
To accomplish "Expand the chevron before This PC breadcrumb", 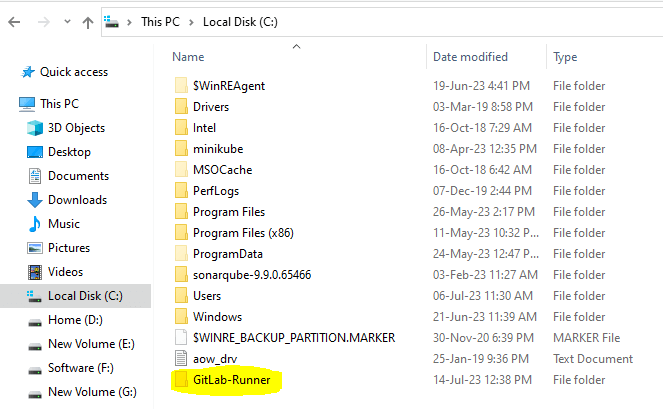I will 130,22.
